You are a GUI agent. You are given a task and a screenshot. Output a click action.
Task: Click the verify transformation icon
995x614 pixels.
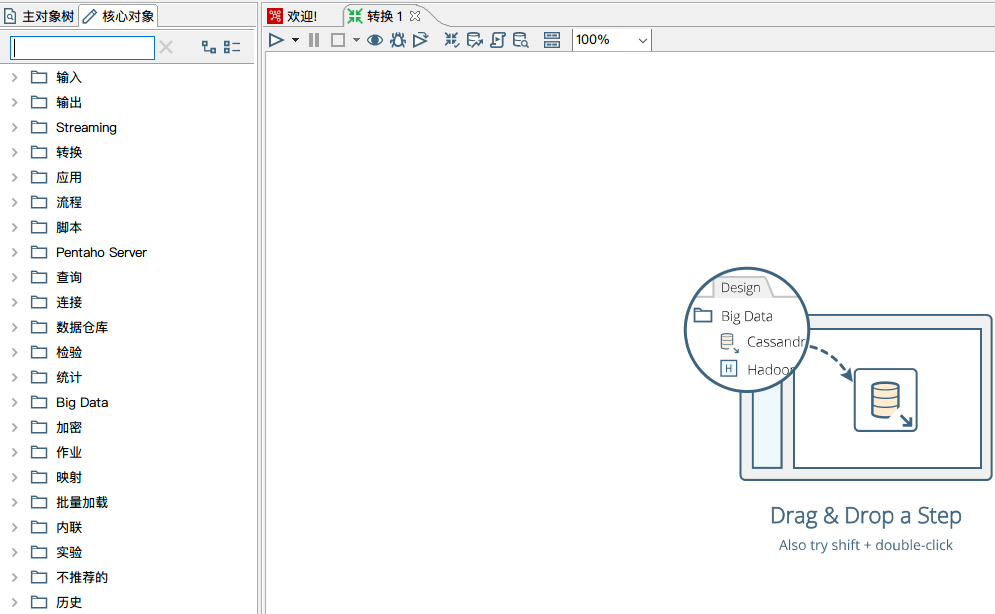[452, 40]
